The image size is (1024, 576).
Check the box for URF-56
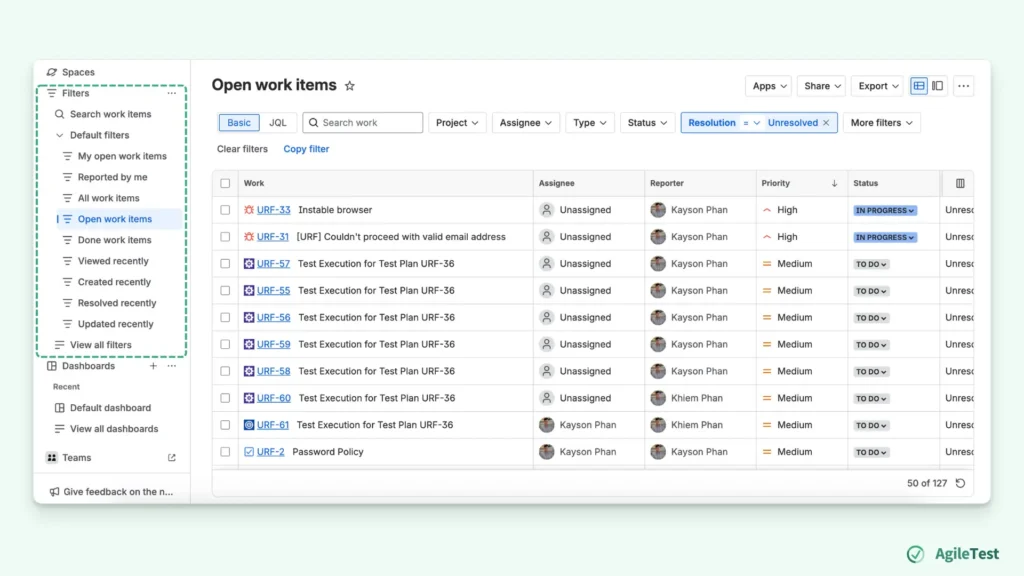(x=225, y=317)
